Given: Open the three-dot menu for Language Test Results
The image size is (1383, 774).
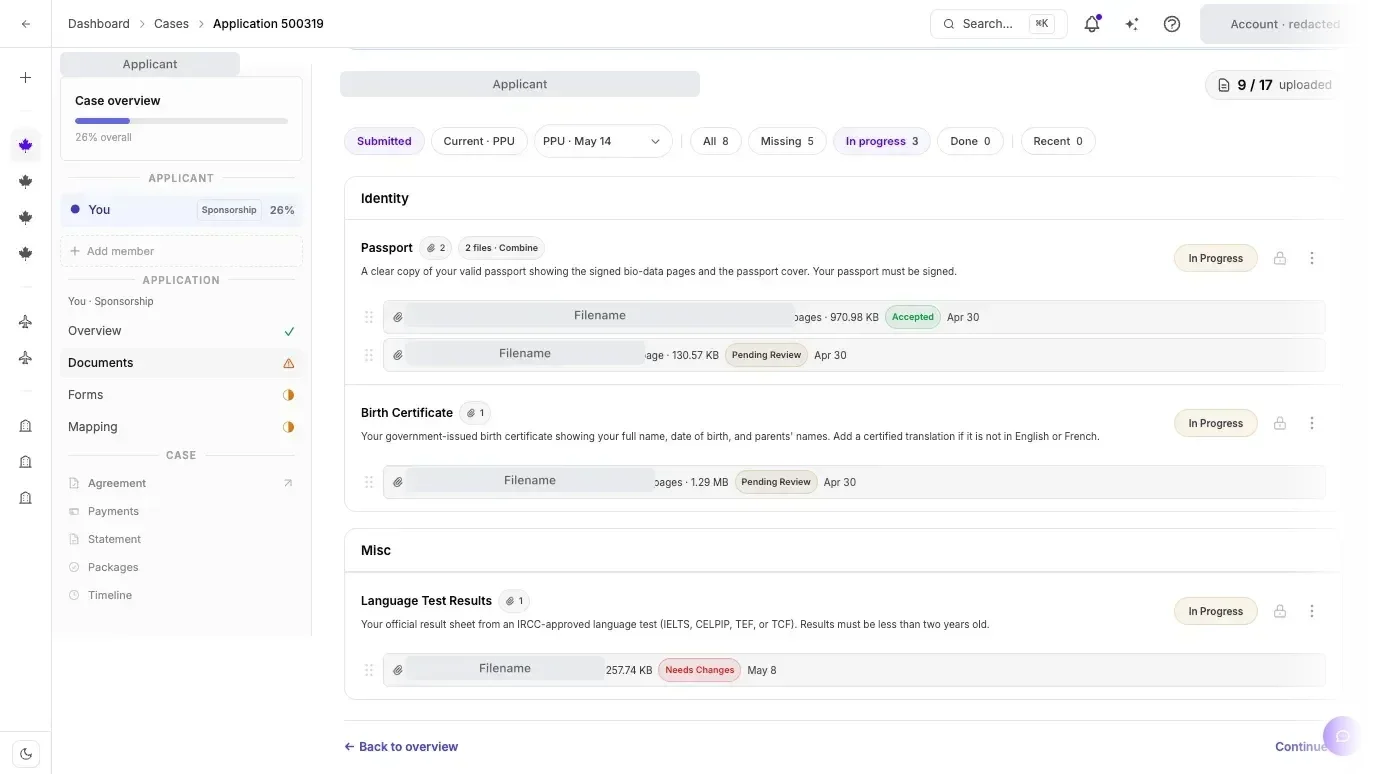Looking at the screenshot, I should pos(1312,611).
